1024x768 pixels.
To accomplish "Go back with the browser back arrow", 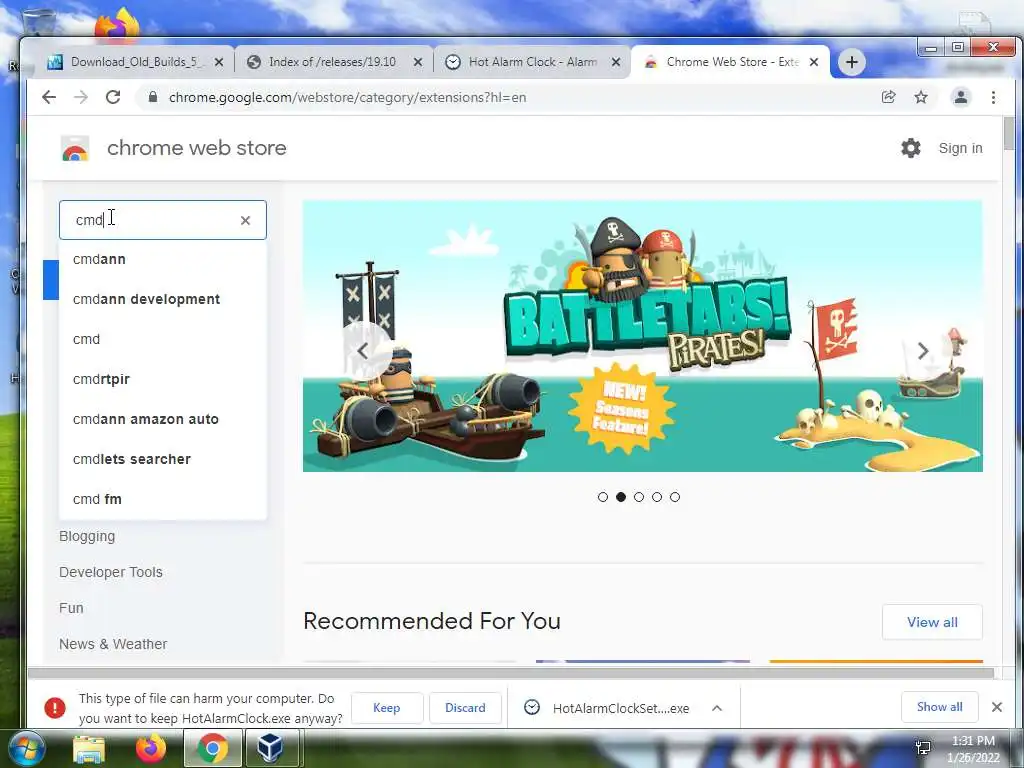I will point(49,97).
